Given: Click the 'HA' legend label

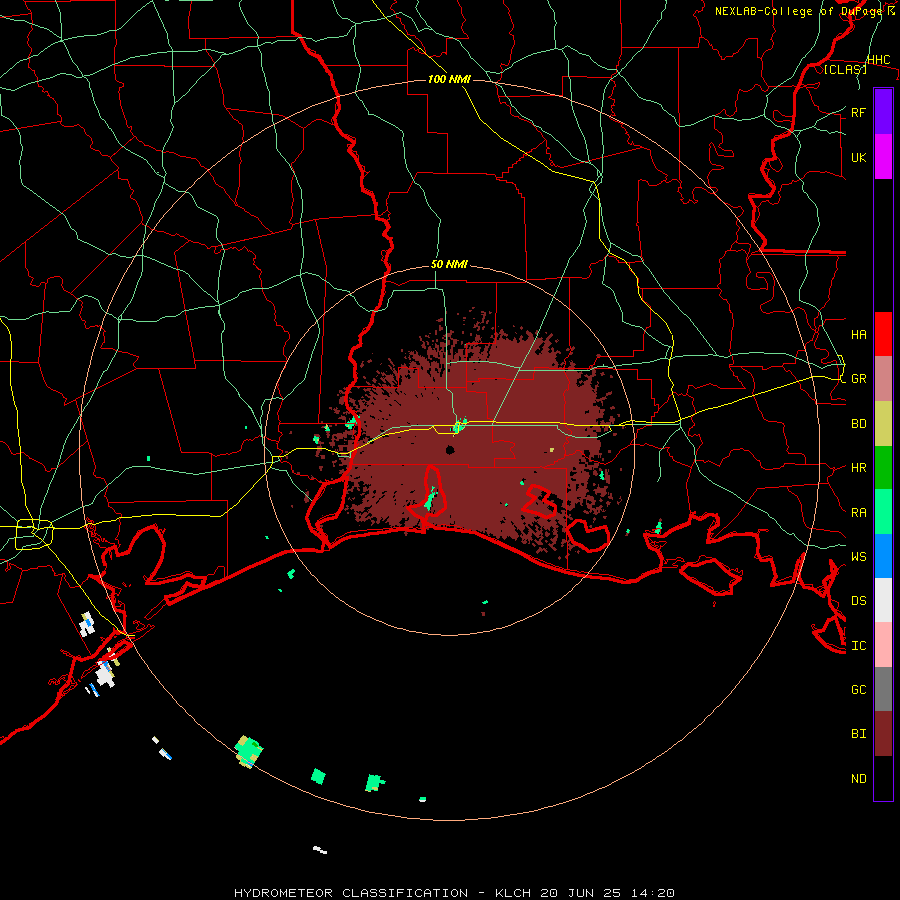Looking at the screenshot, I should (x=858, y=335).
